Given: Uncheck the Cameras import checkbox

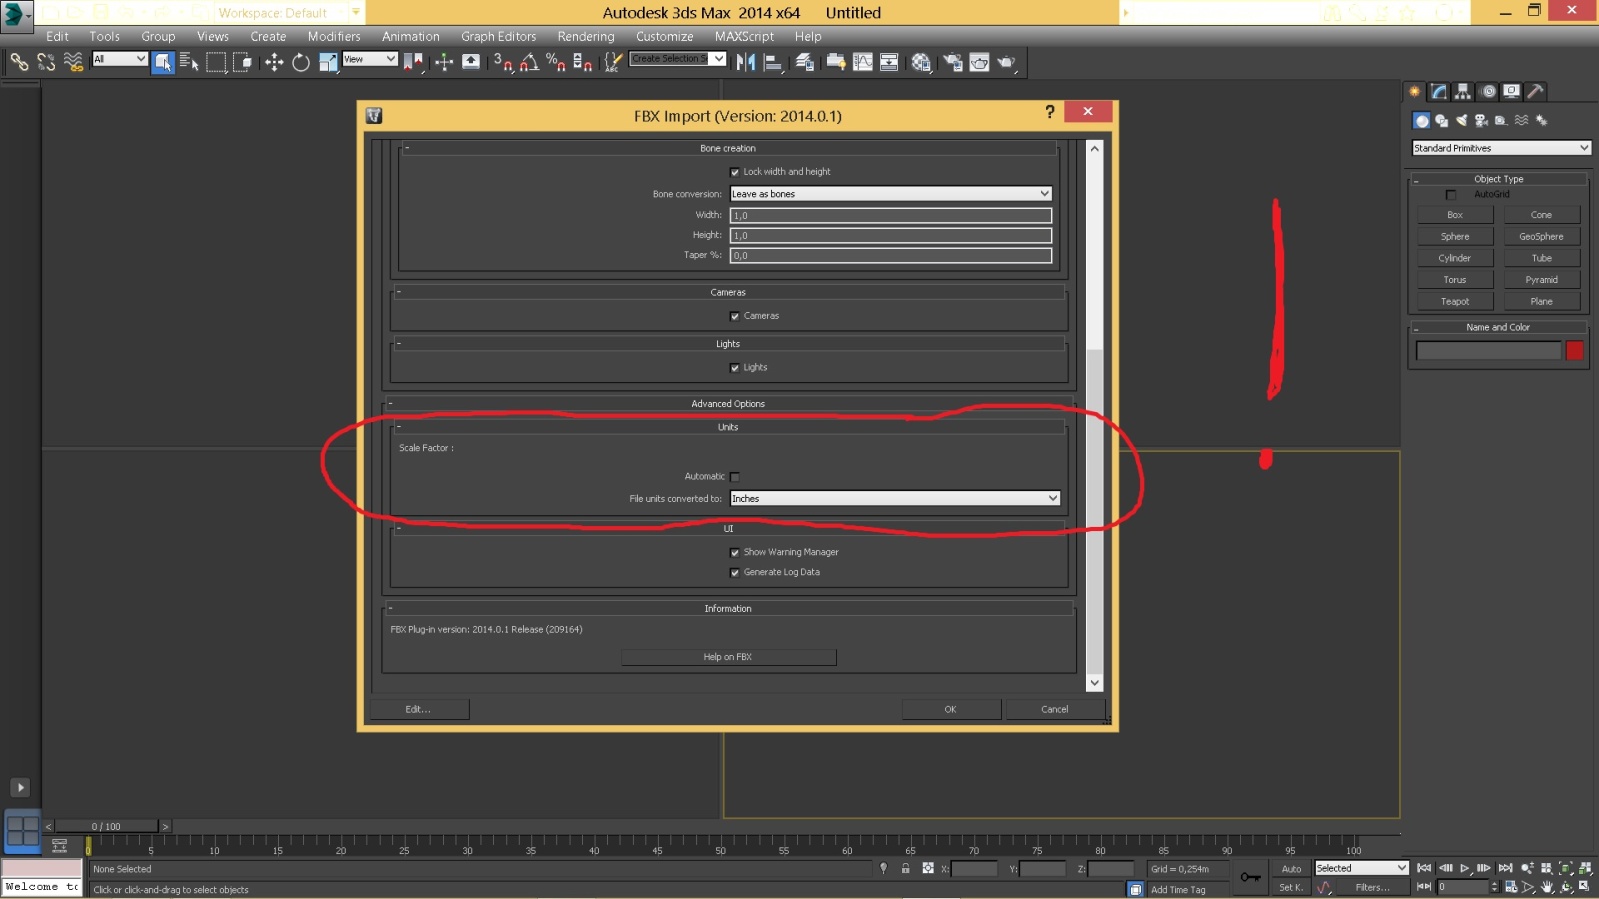Looking at the screenshot, I should [735, 316].
